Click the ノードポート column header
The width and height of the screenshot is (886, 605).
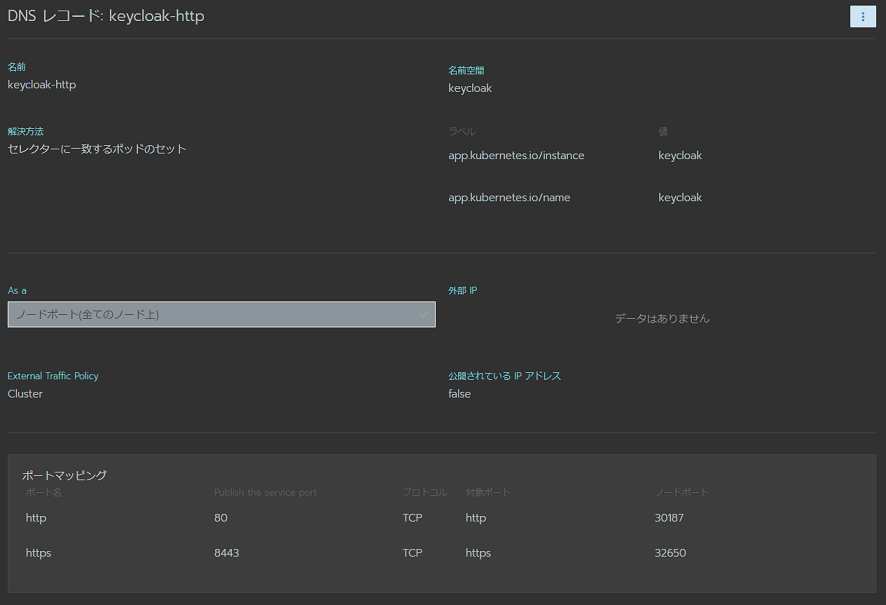click(681, 493)
